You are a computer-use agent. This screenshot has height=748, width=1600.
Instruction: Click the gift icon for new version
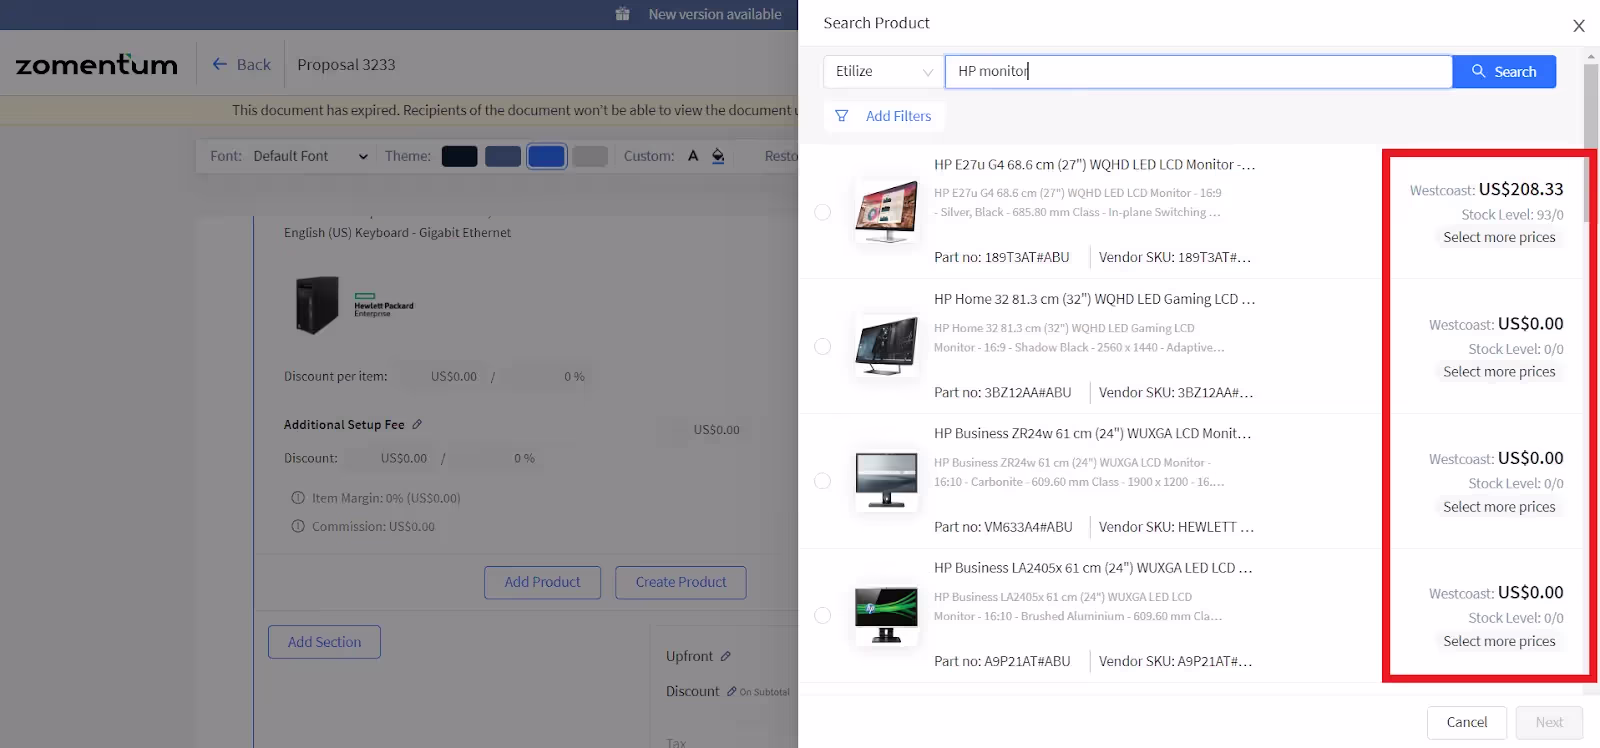click(623, 14)
